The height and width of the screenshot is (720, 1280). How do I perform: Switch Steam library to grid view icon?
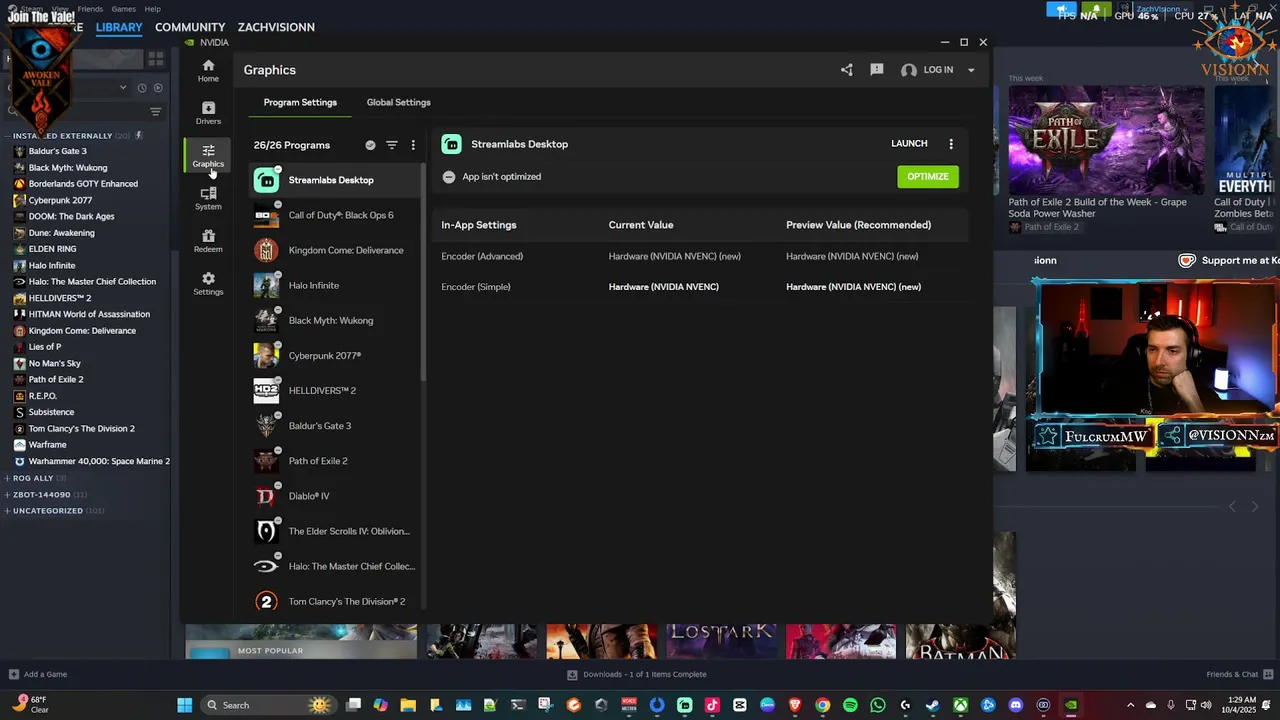tap(156, 60)
